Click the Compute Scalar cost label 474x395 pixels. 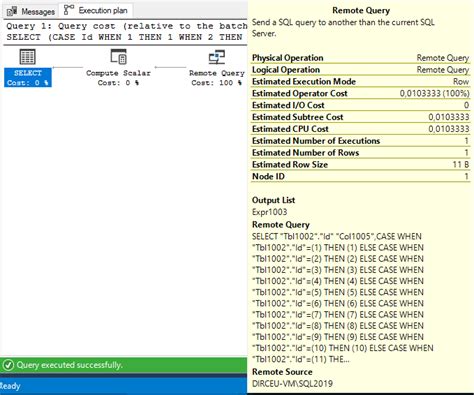(x=118, y=78)
